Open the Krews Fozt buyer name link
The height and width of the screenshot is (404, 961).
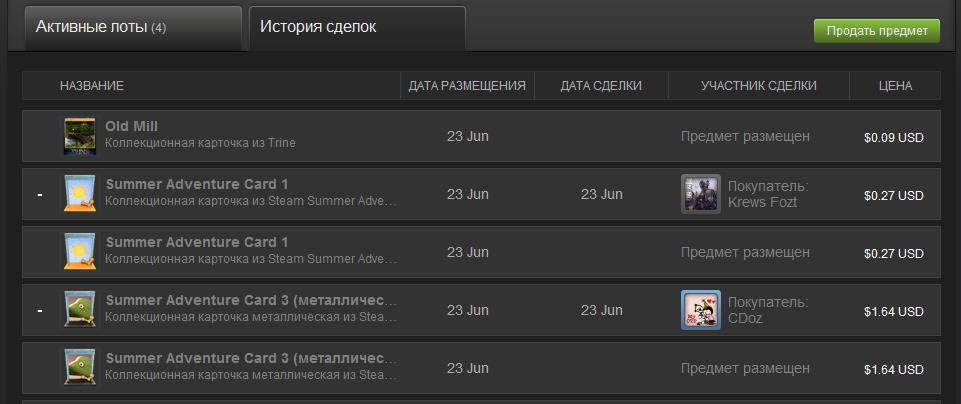coord(762,202)
